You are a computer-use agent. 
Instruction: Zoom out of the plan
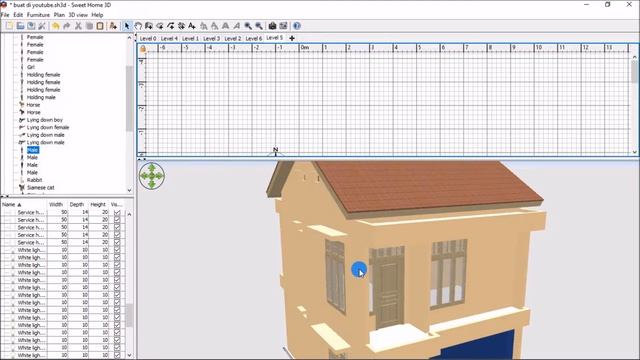pyautogui.click(x=259, y=26)
